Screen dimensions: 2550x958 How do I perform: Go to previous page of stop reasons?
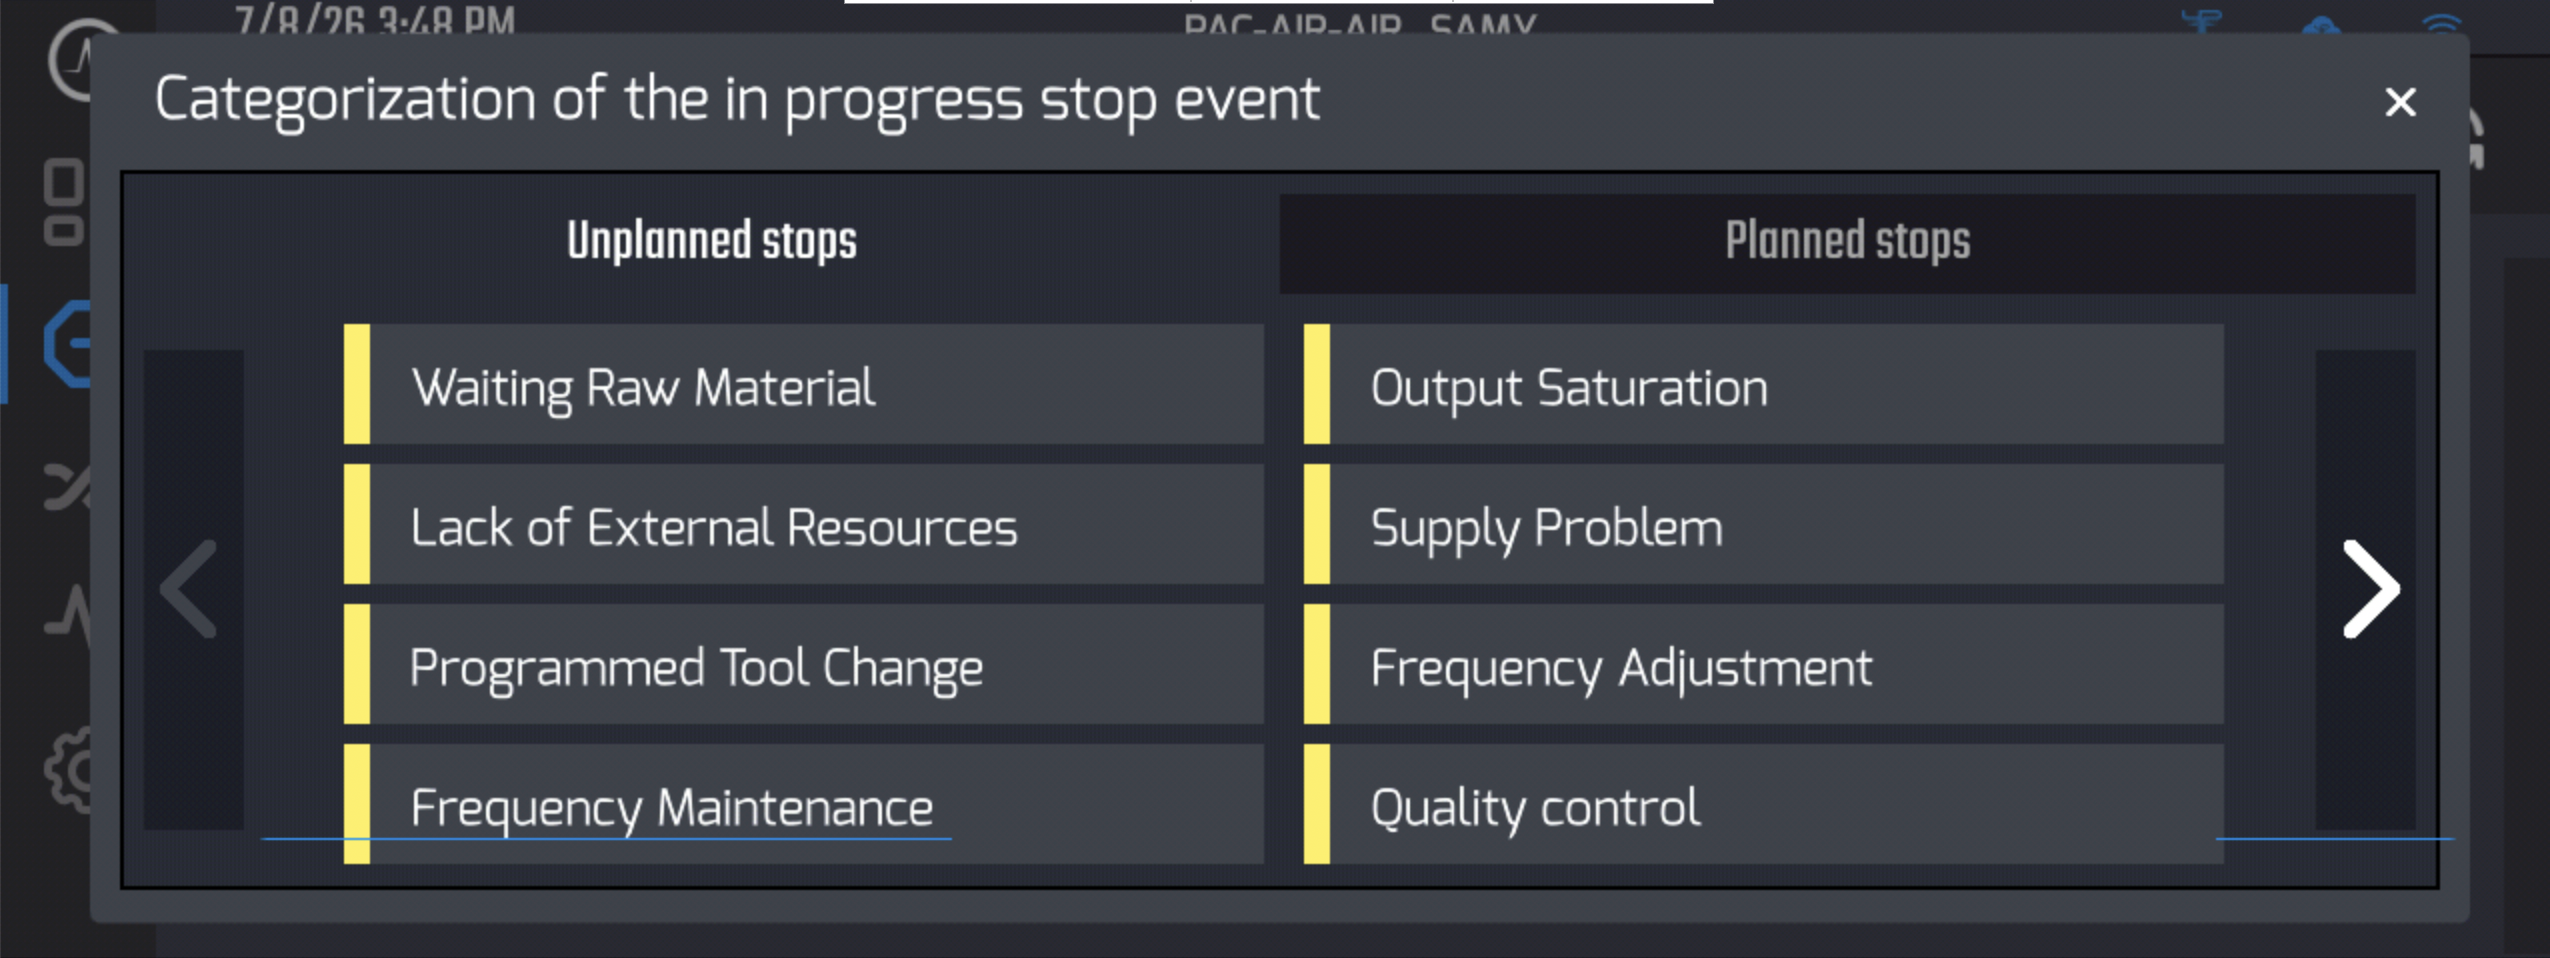tap(194, 590)
